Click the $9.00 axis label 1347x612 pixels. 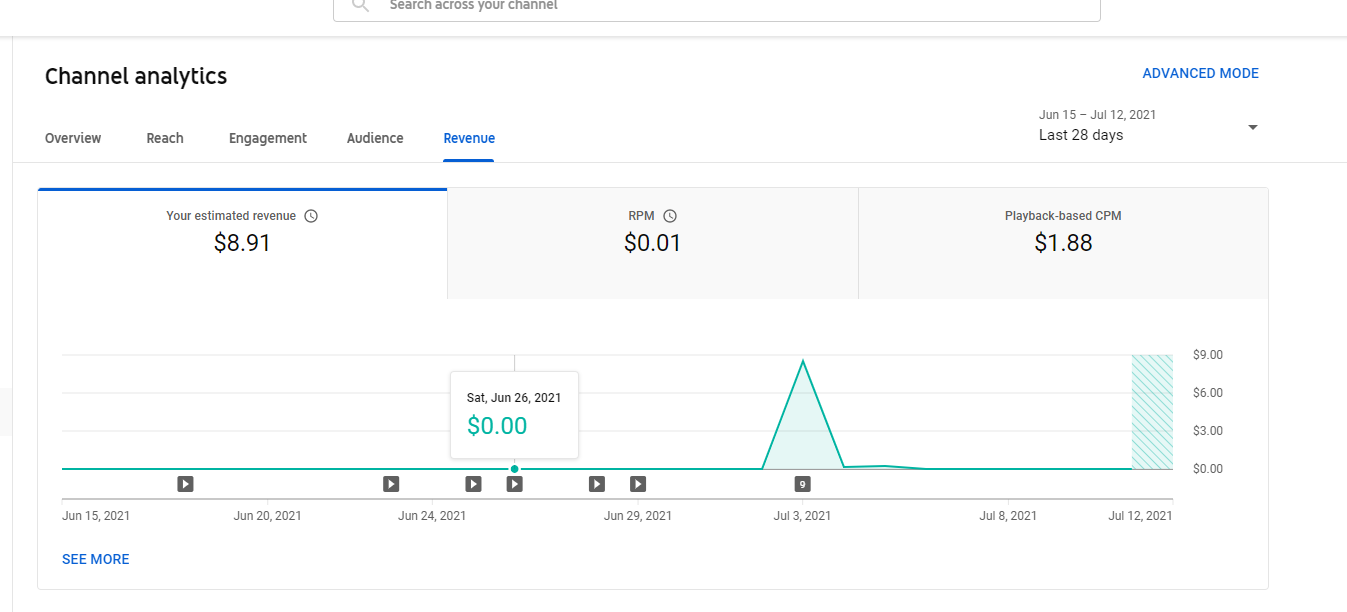click(x=1208, y=355)
